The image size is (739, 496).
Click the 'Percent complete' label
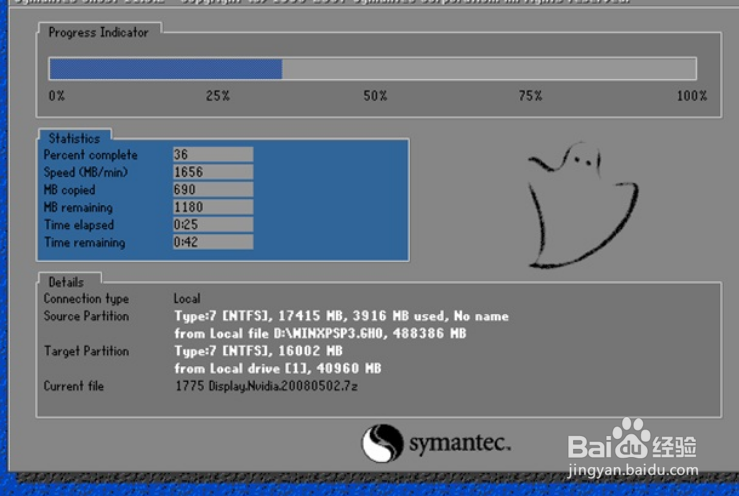pyautogui.click(x=90, y=155)
